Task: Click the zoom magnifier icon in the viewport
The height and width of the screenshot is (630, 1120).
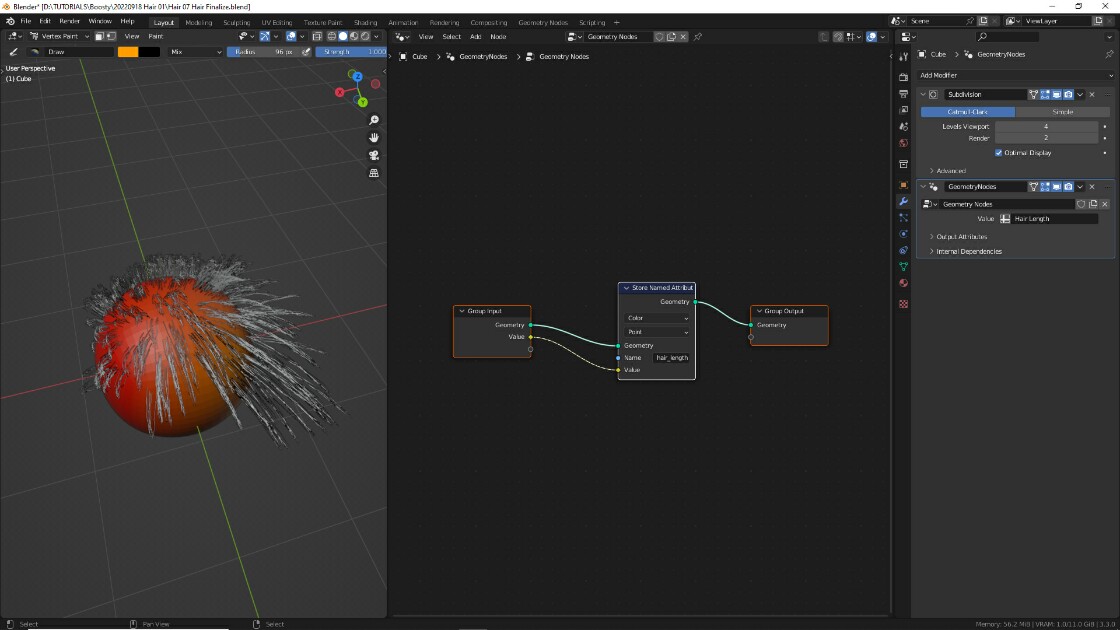Action: click(x=374, y=120)
